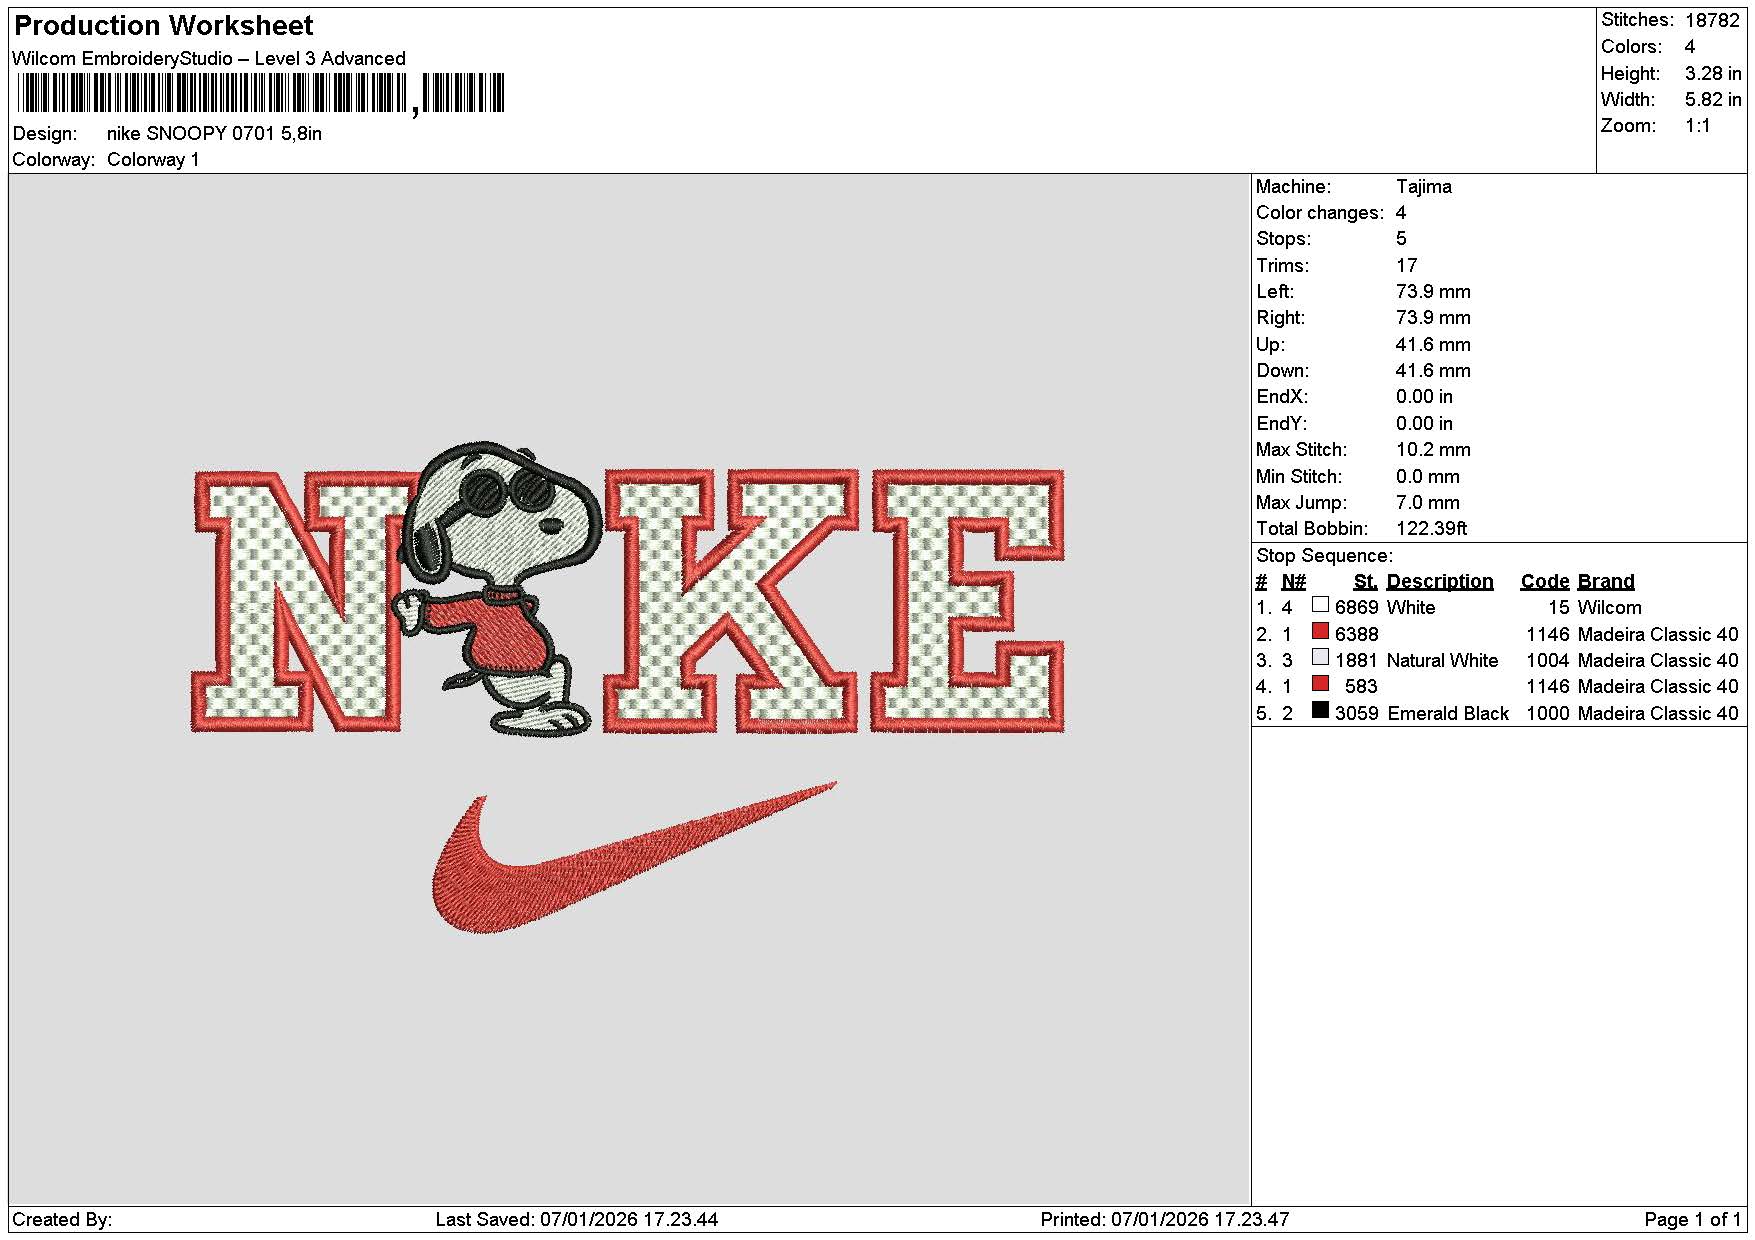1755x1240 pixels.
Task: Select the "Wilcom" brand in stop row 1
Action: coord(1610,608)
